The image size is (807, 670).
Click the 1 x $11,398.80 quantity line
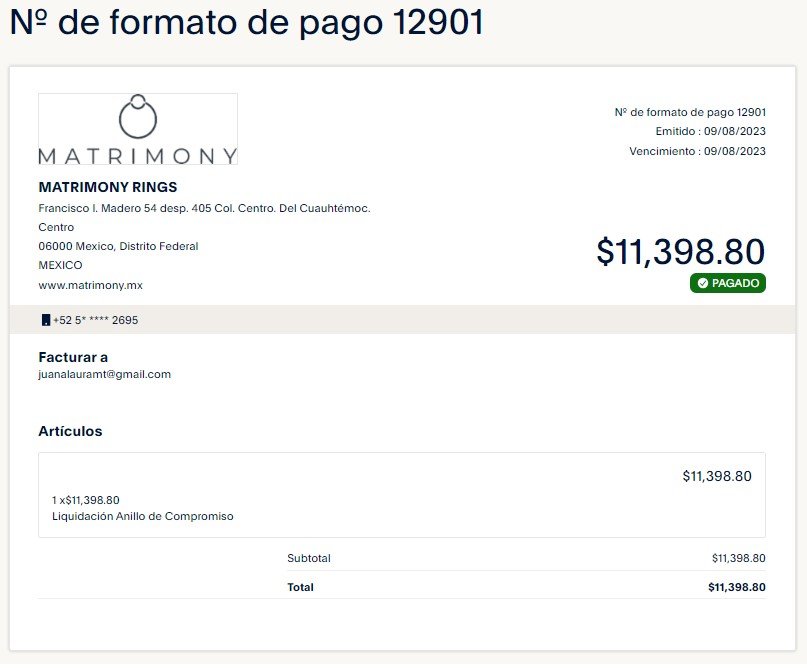(85, 500)
